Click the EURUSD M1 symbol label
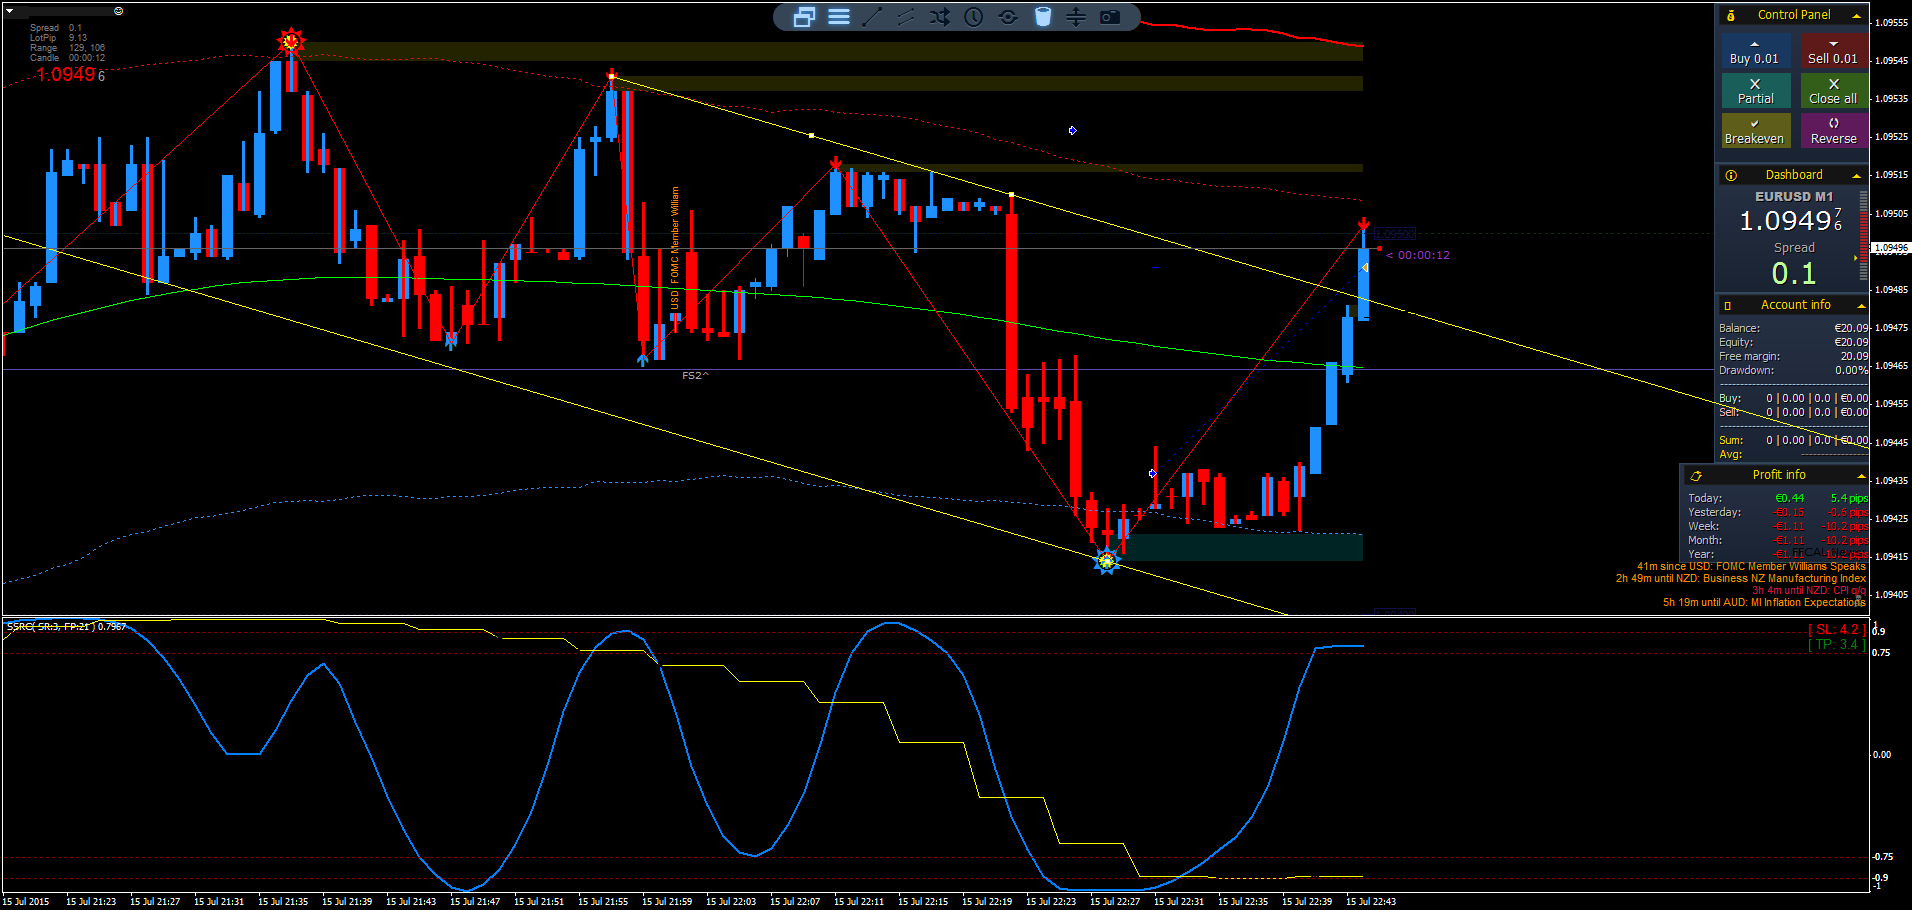The image size is (1912, 910). (1794, 197)
